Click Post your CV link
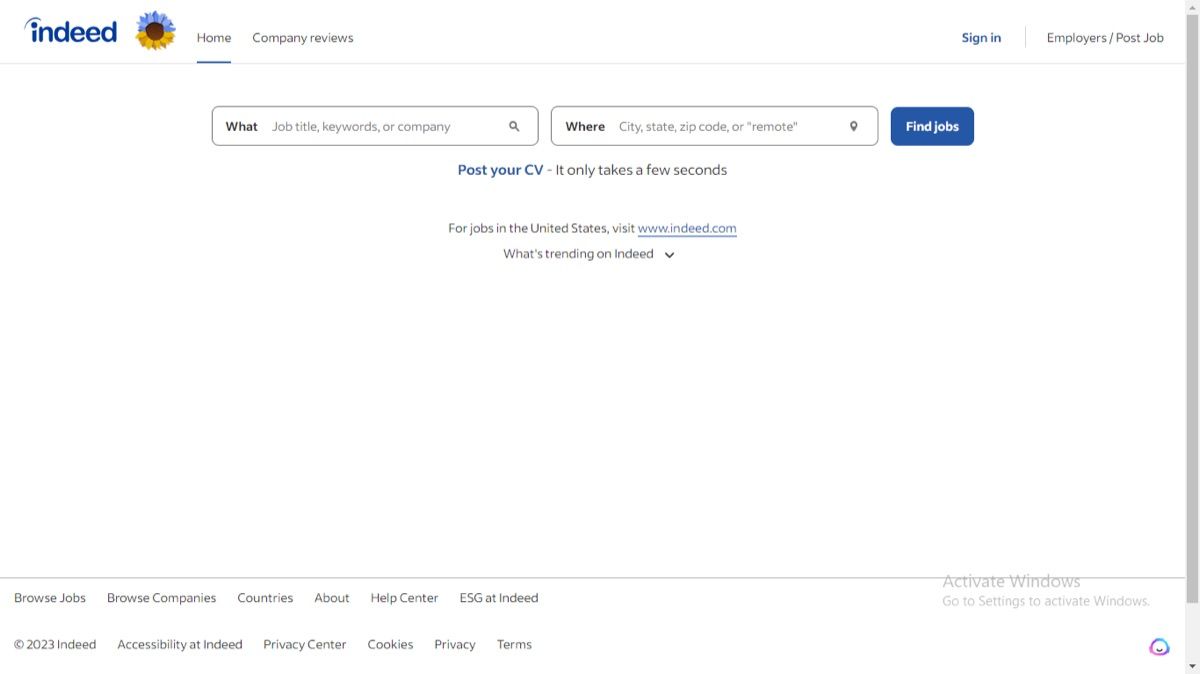 500,170
